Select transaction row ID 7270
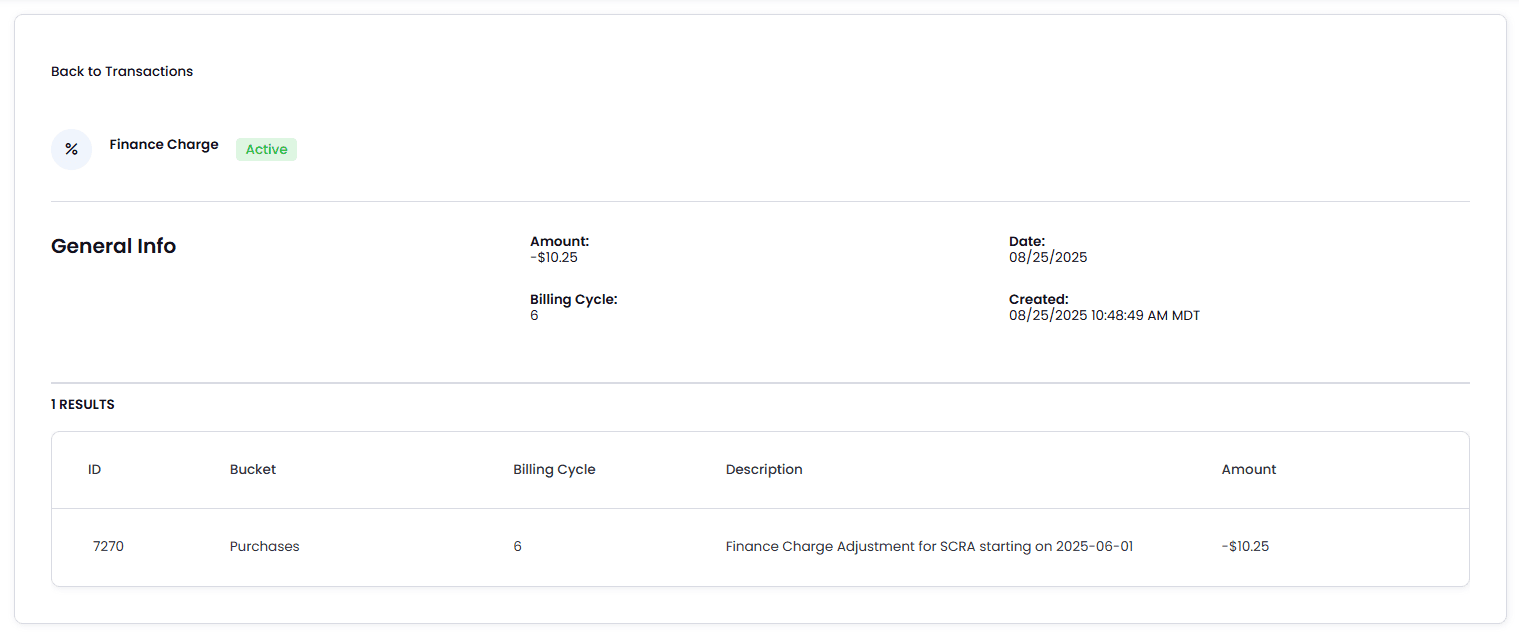 (108, 547)
